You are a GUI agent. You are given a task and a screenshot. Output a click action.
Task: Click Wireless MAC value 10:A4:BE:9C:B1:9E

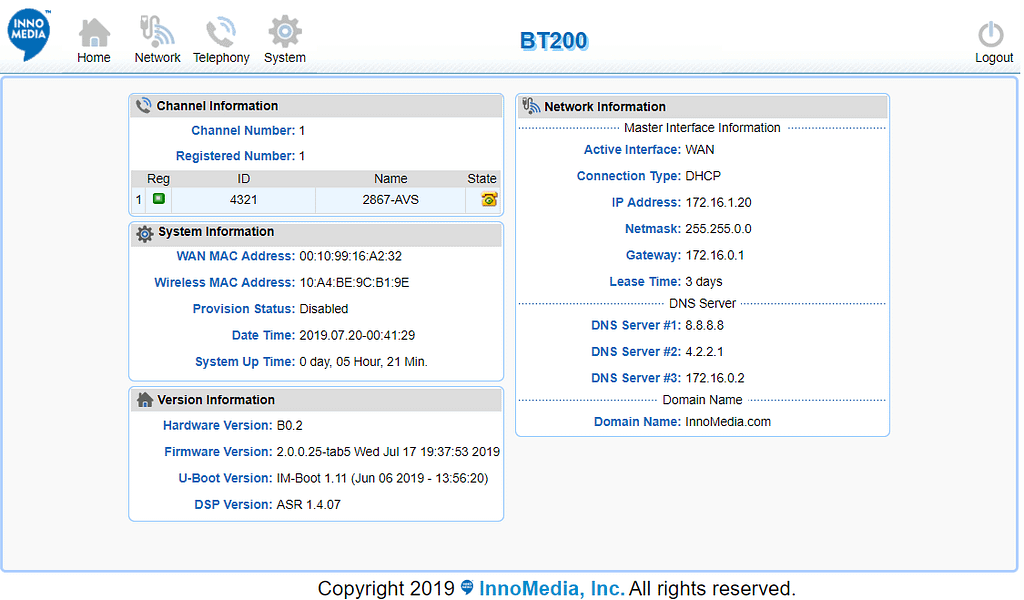tap(354, 283)
